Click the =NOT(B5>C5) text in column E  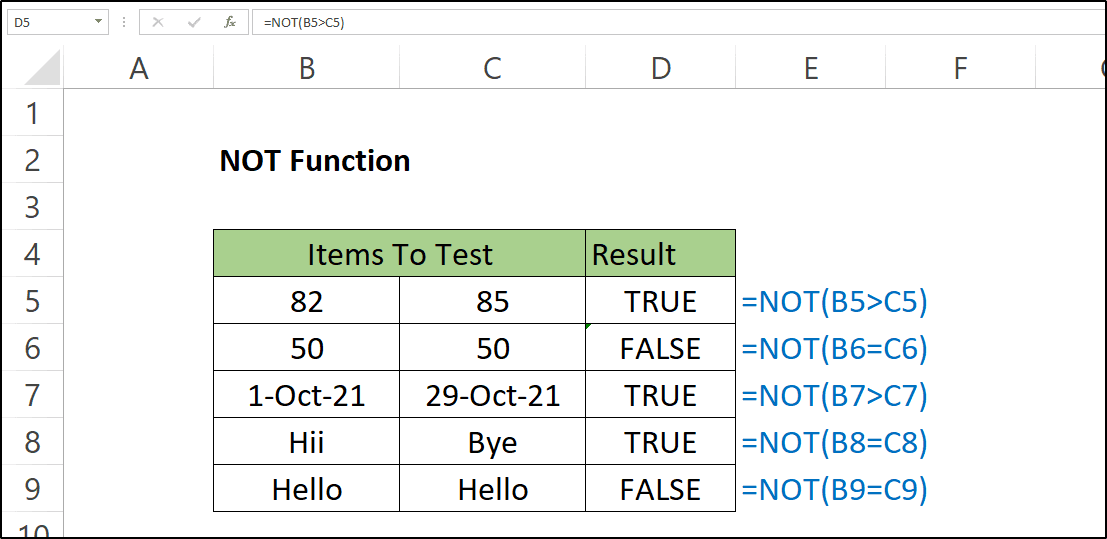[833, 302]
